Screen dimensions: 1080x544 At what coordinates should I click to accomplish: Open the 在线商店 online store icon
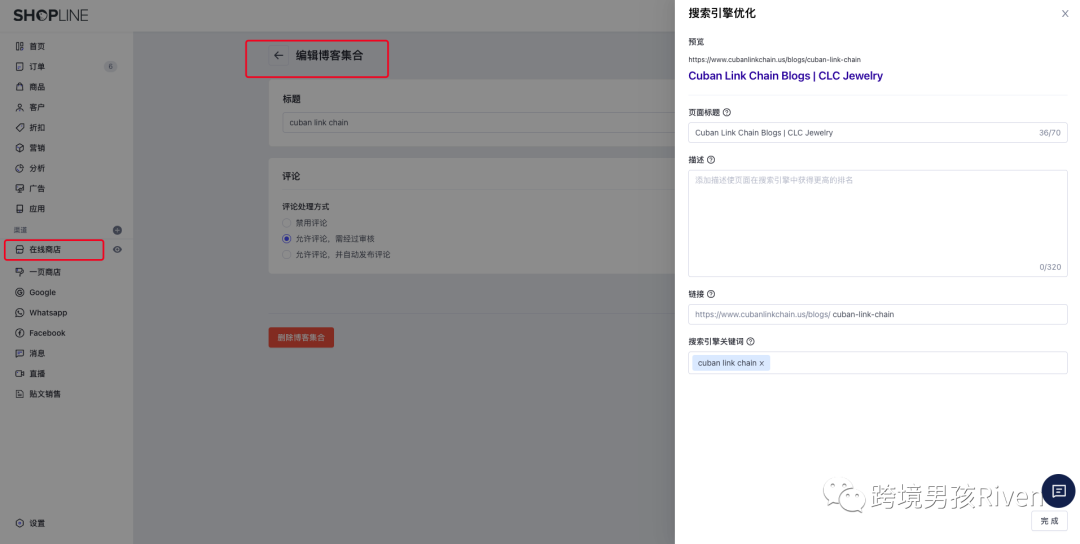click(19, 249)
